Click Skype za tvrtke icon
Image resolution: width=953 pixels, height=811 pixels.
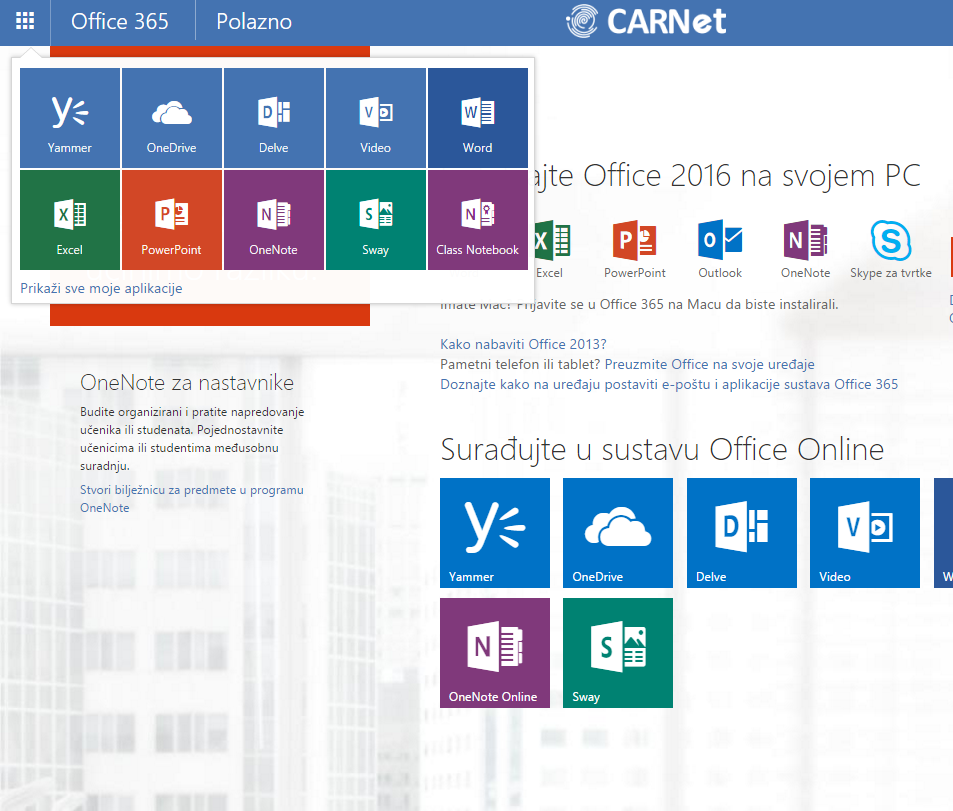pos(890,248)
